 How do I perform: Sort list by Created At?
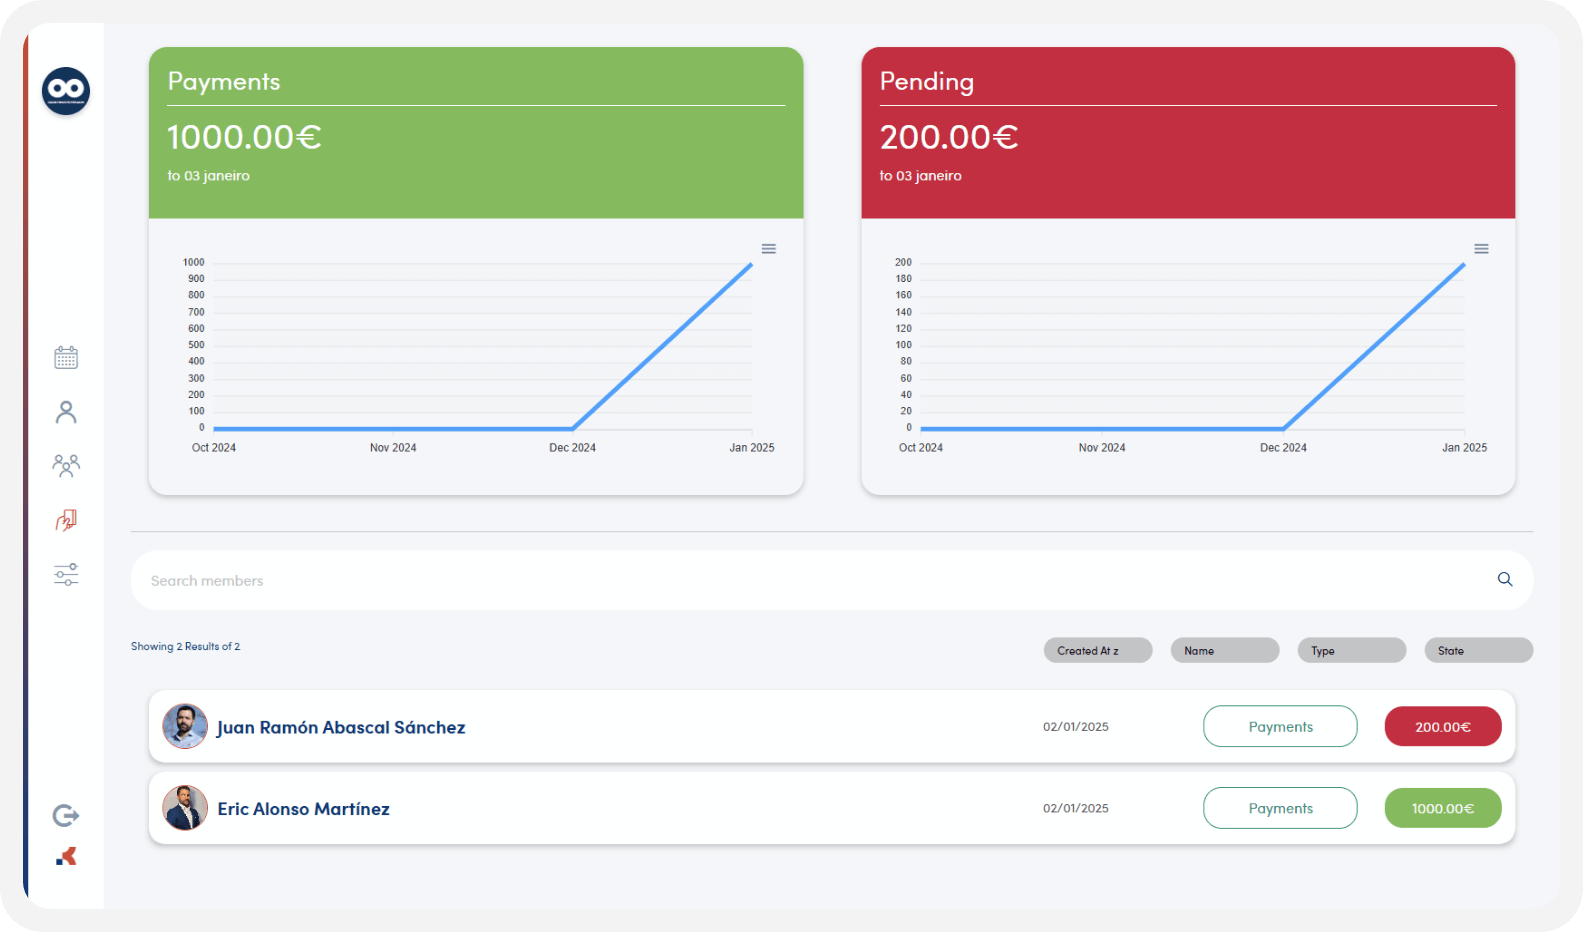point(1097,651)
